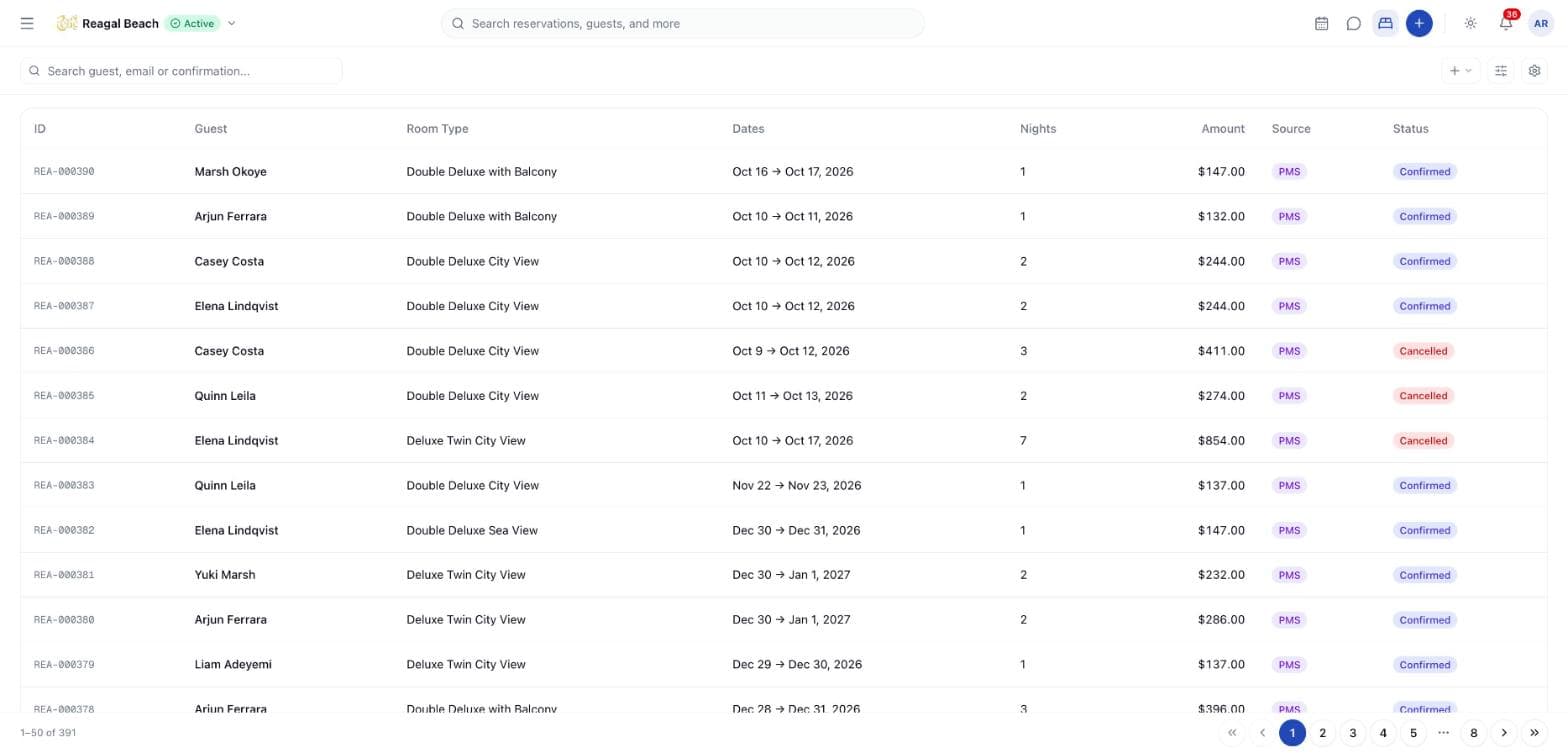Click the blue plus create button
The width and height of the screenshot is (1568, 753).
point(1418,23)
